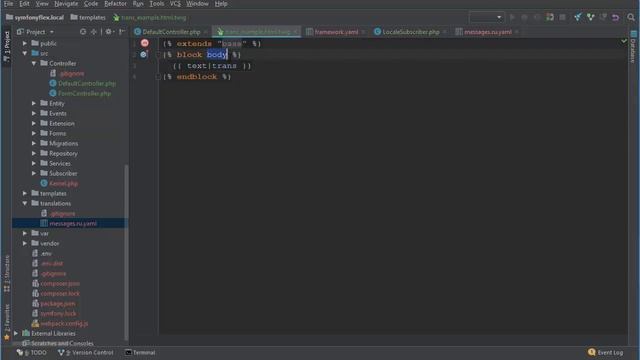The width and height of the screenshot is (640, 360).
Task: Click the VCS update project icon
Action: 578,18
